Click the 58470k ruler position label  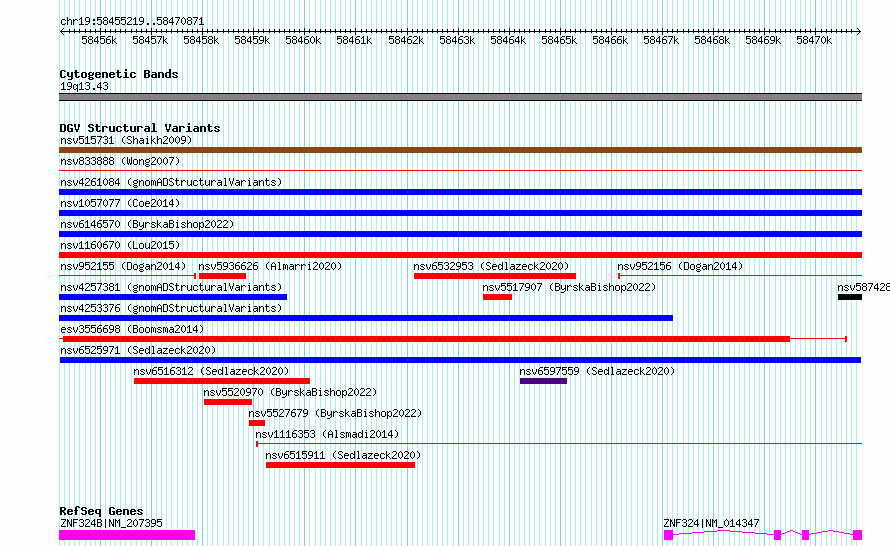[814, 40]
